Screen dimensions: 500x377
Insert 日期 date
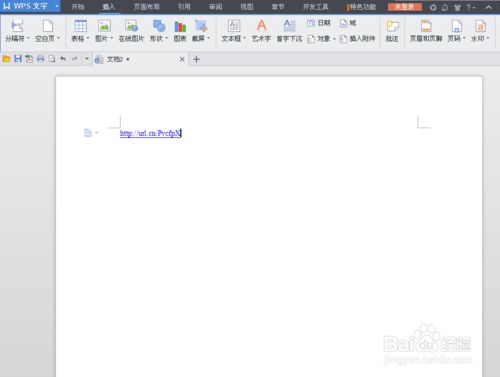click(319, 23)
